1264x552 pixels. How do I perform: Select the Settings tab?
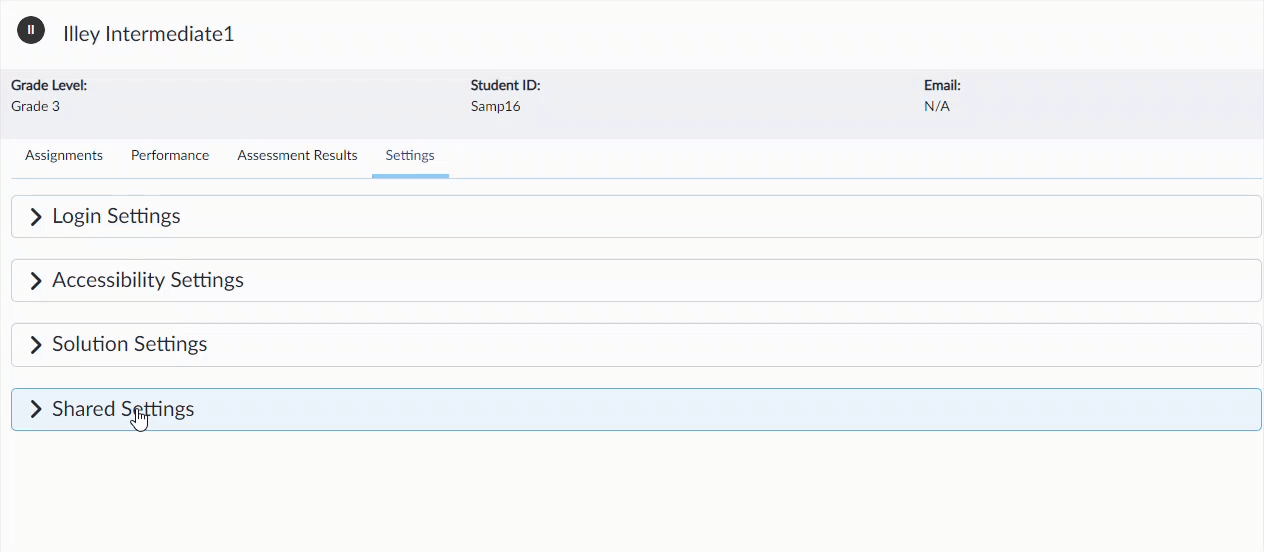point(410,156)
